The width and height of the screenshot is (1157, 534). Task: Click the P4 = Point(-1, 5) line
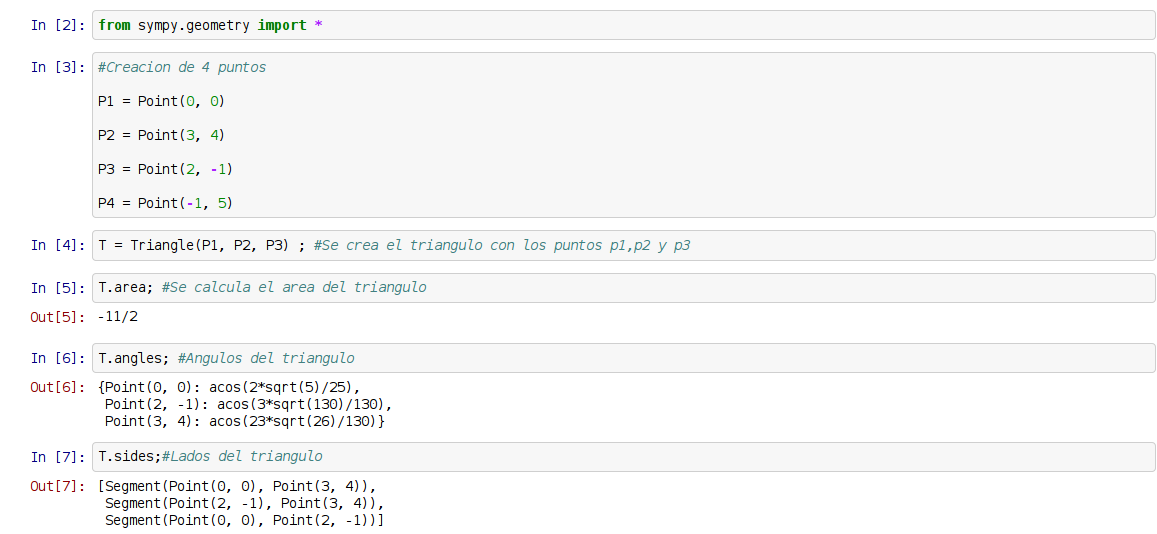(165, 203)
